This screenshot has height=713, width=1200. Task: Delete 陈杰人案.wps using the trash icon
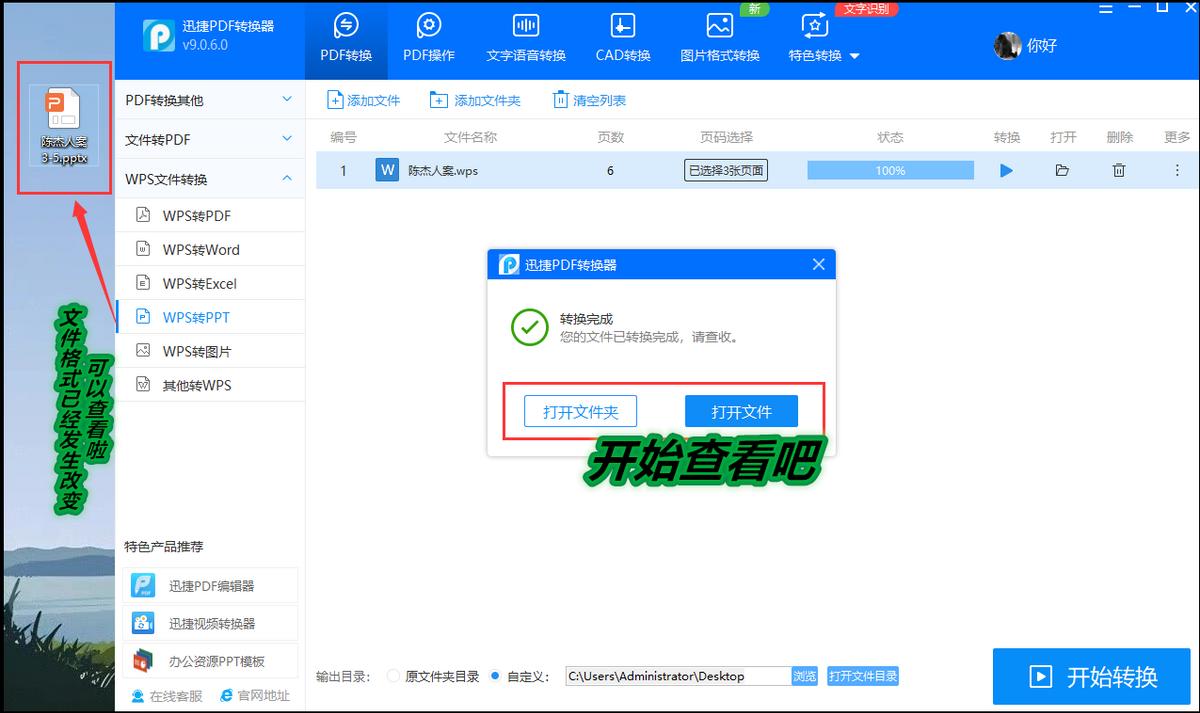(1120, 170)
